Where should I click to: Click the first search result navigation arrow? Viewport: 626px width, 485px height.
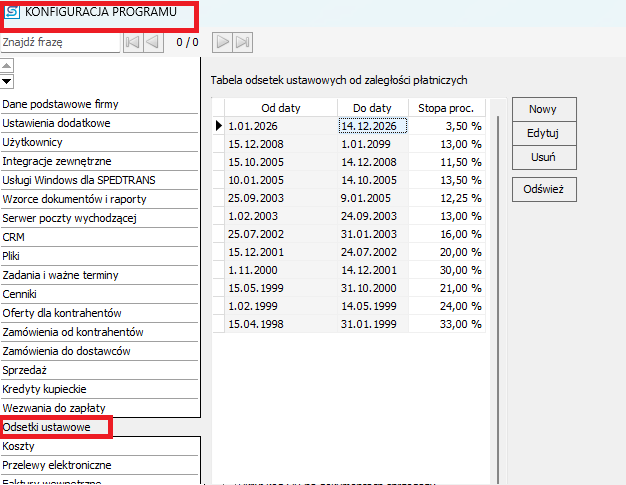(x=133, y=42)
